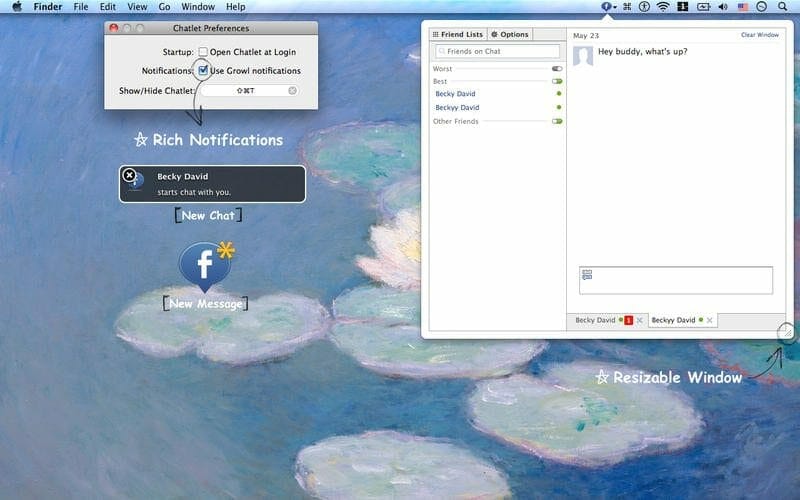
Task: Open the Window menu in menu bar
Action: (x=198, y=7)
